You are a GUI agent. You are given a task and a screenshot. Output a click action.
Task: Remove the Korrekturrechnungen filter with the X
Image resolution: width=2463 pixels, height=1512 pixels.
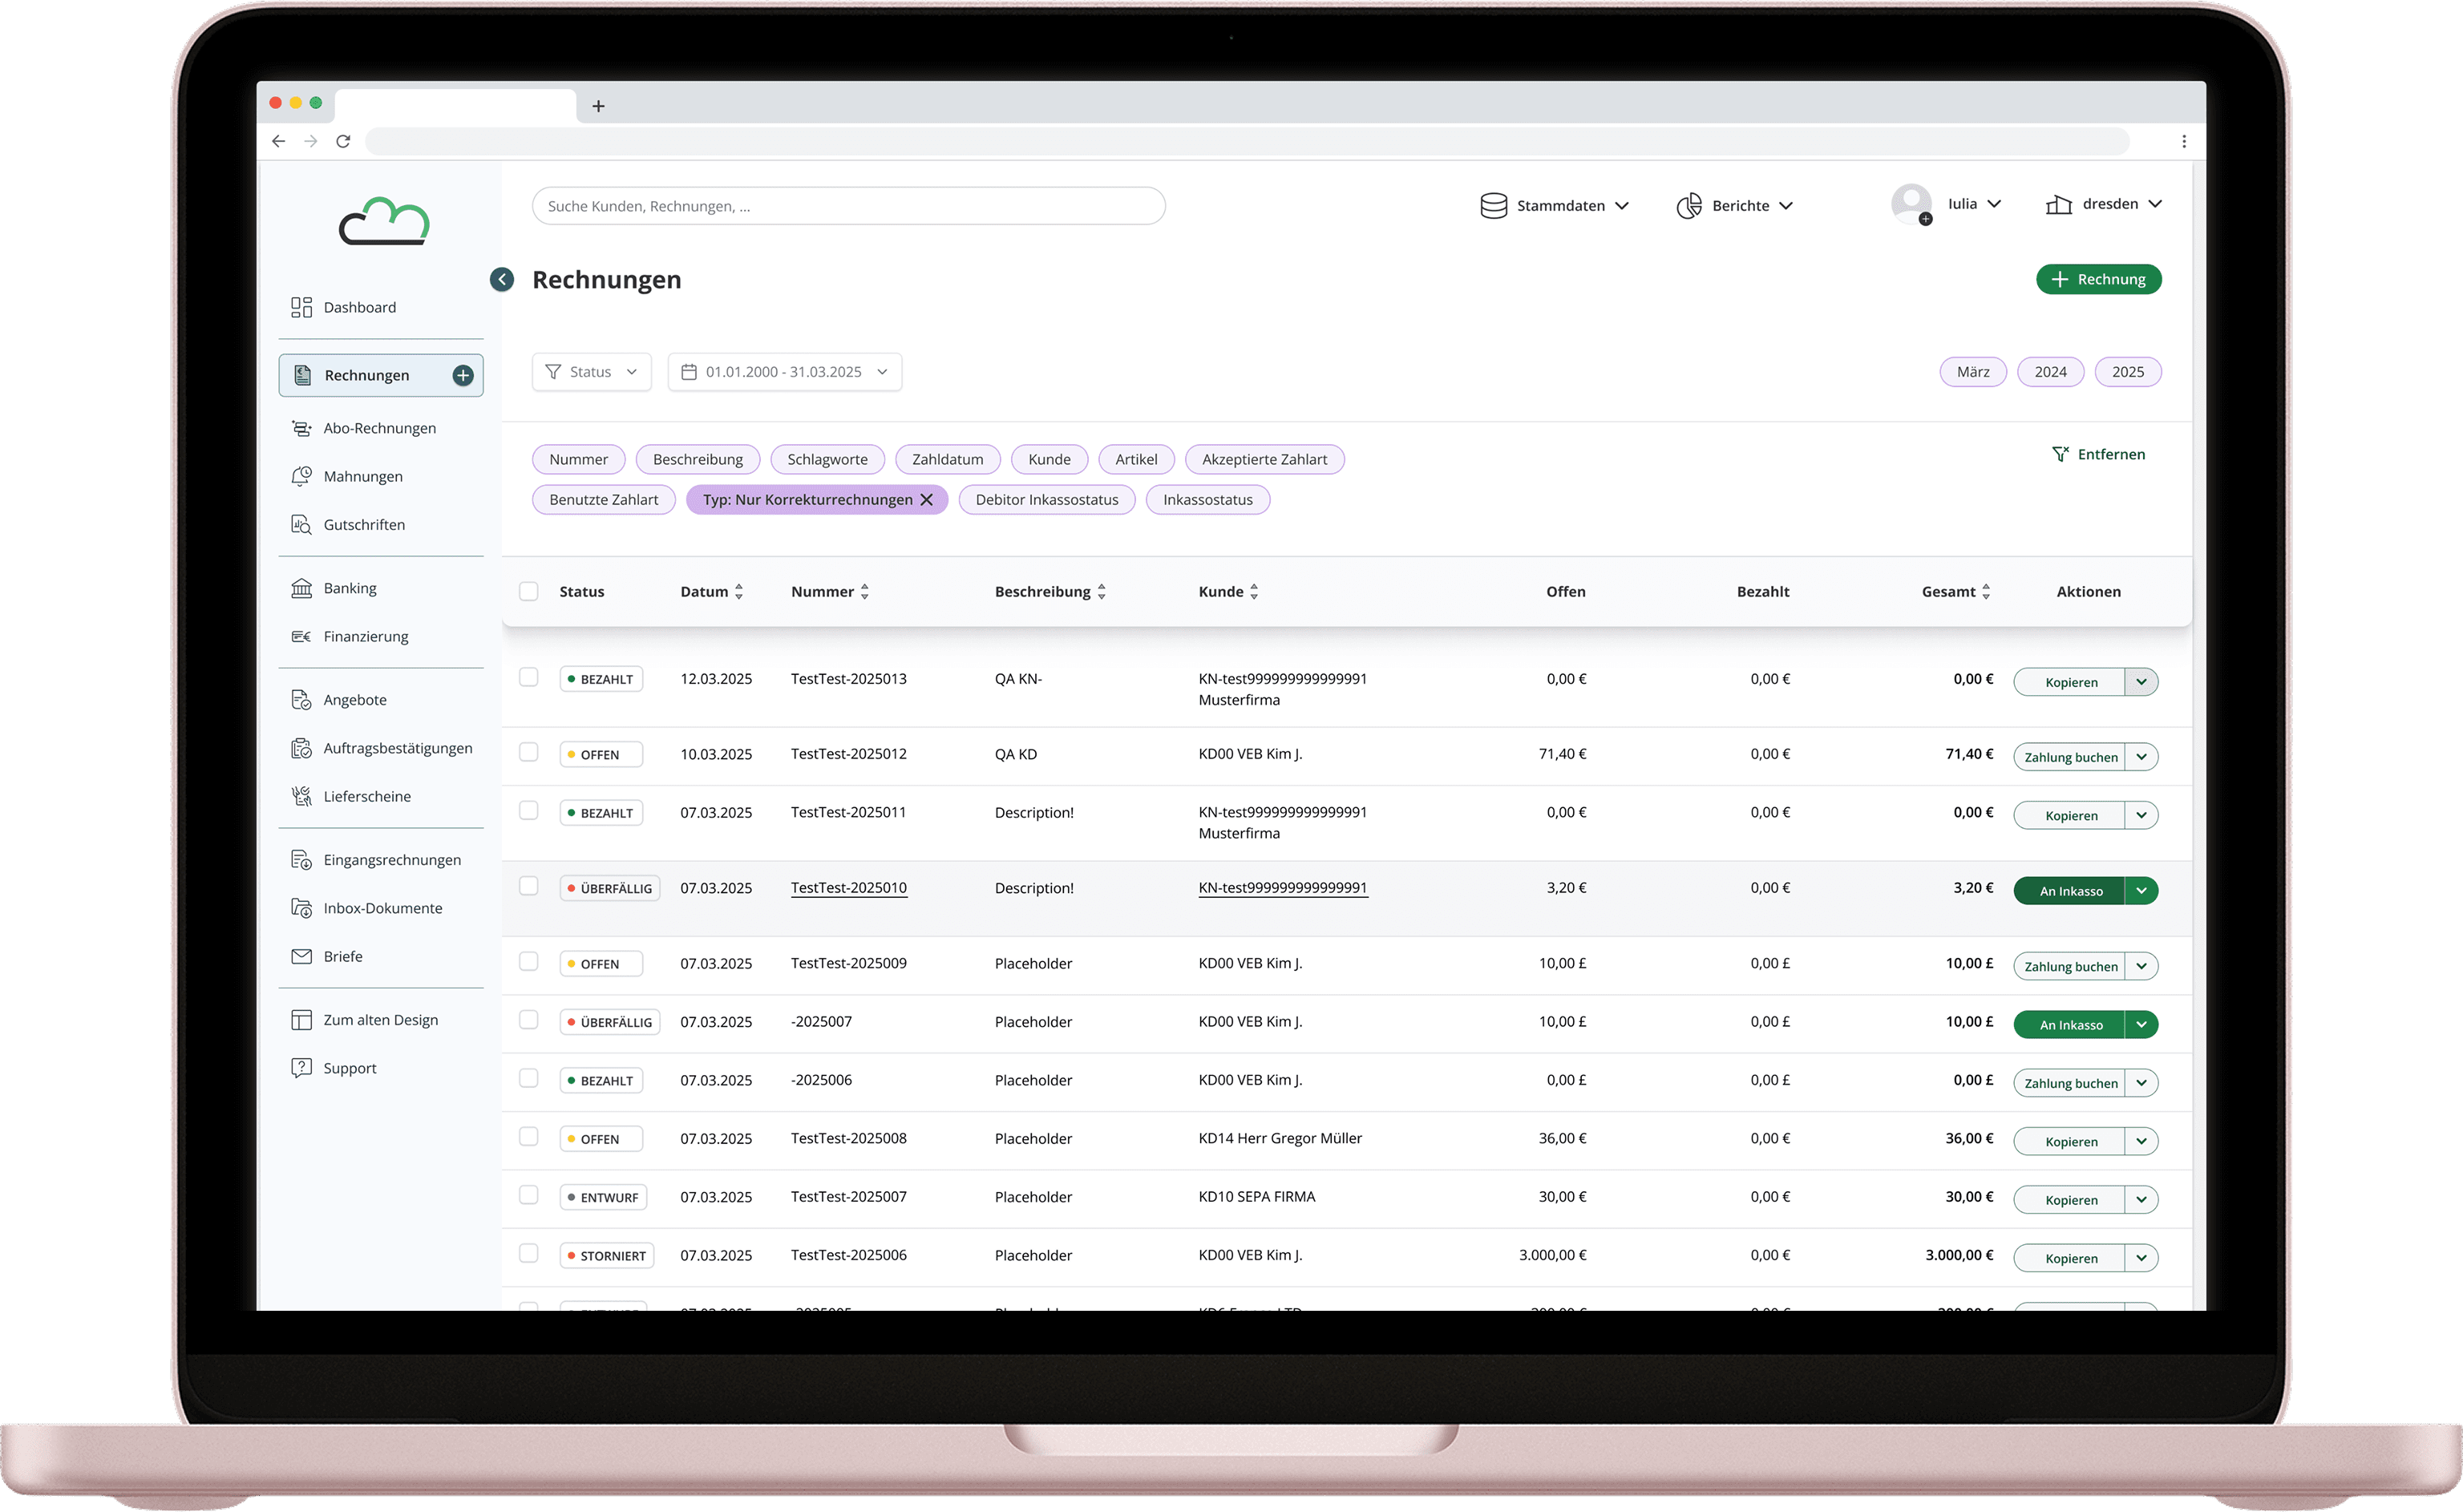click(926, 500)
